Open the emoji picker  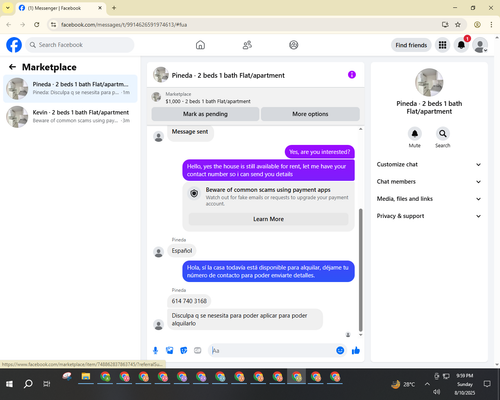(x=340, y=350)
